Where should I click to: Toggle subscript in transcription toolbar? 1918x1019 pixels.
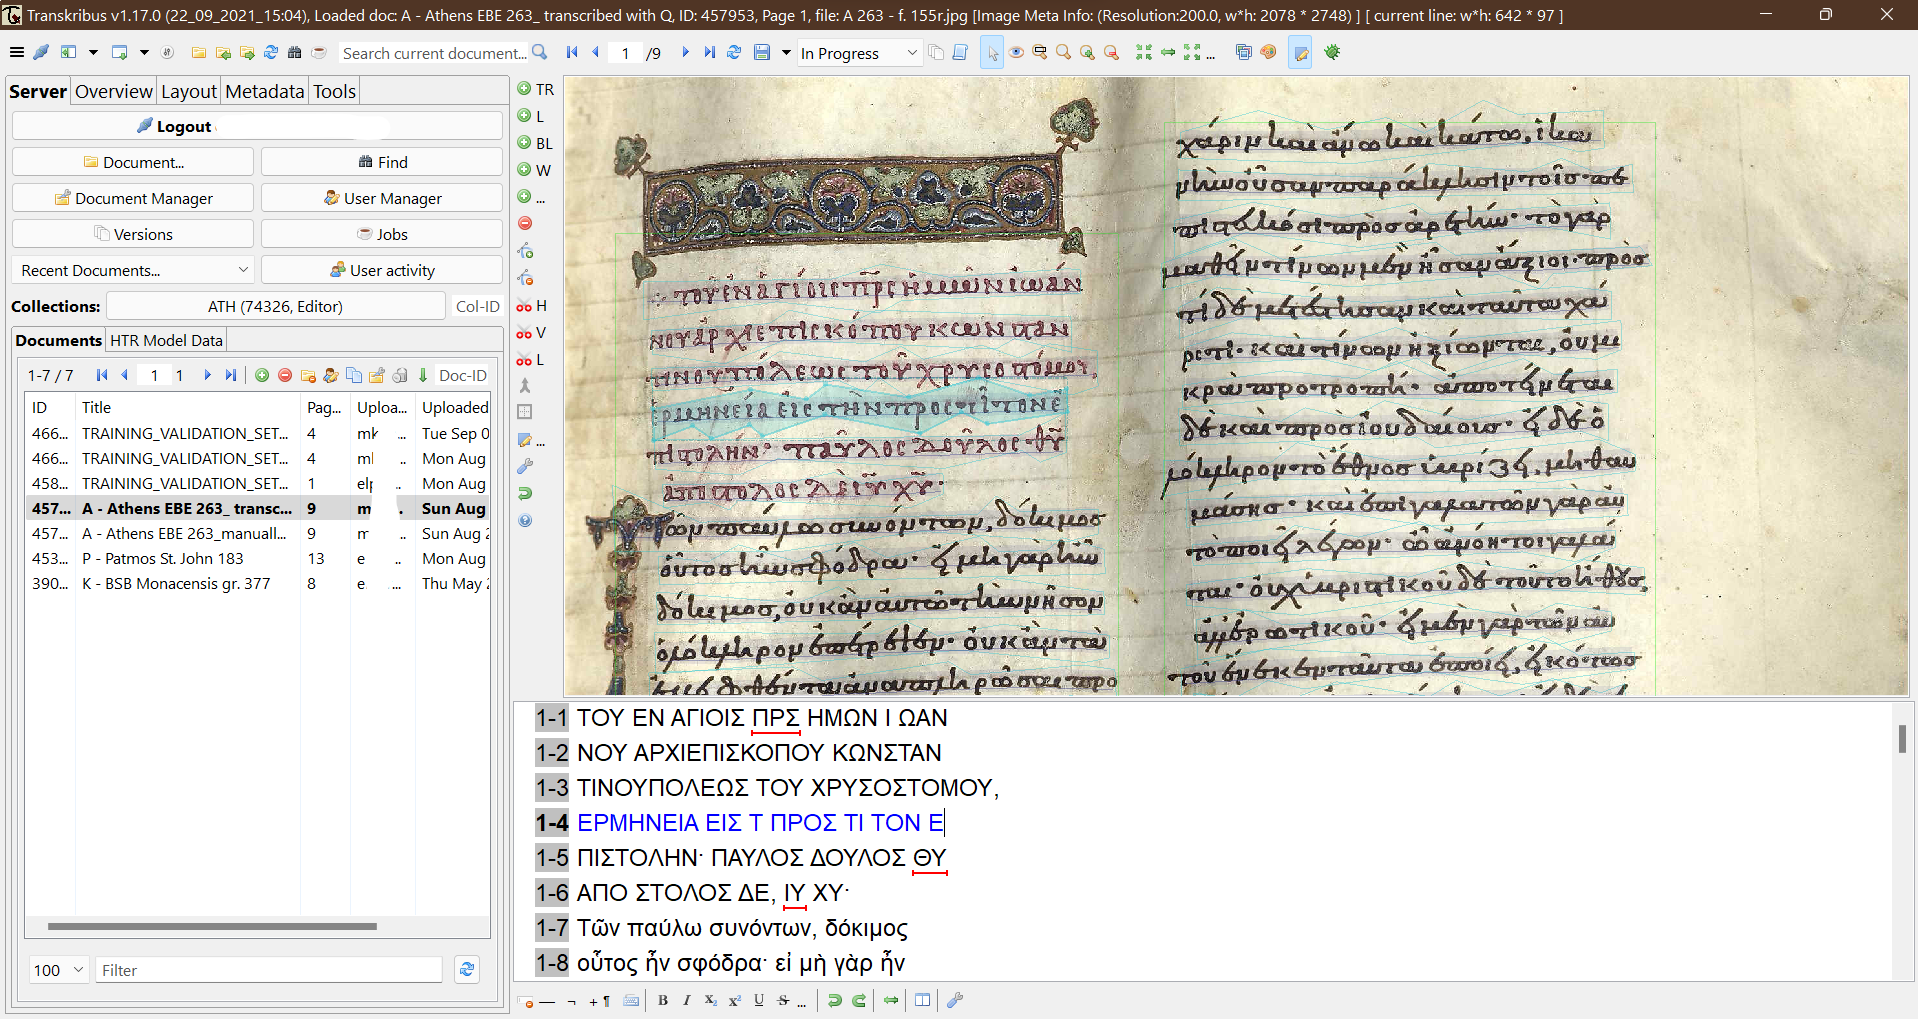pyautogui.click(x=711, y=1000)
